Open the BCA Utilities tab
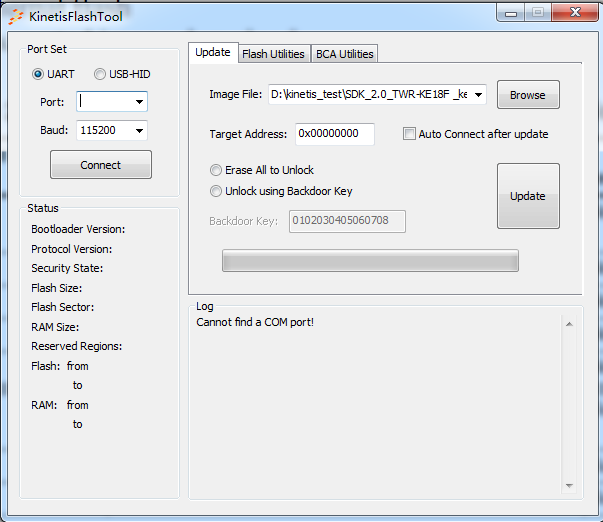The height and width of the screenshot is (522, 603). coord(345,54)
